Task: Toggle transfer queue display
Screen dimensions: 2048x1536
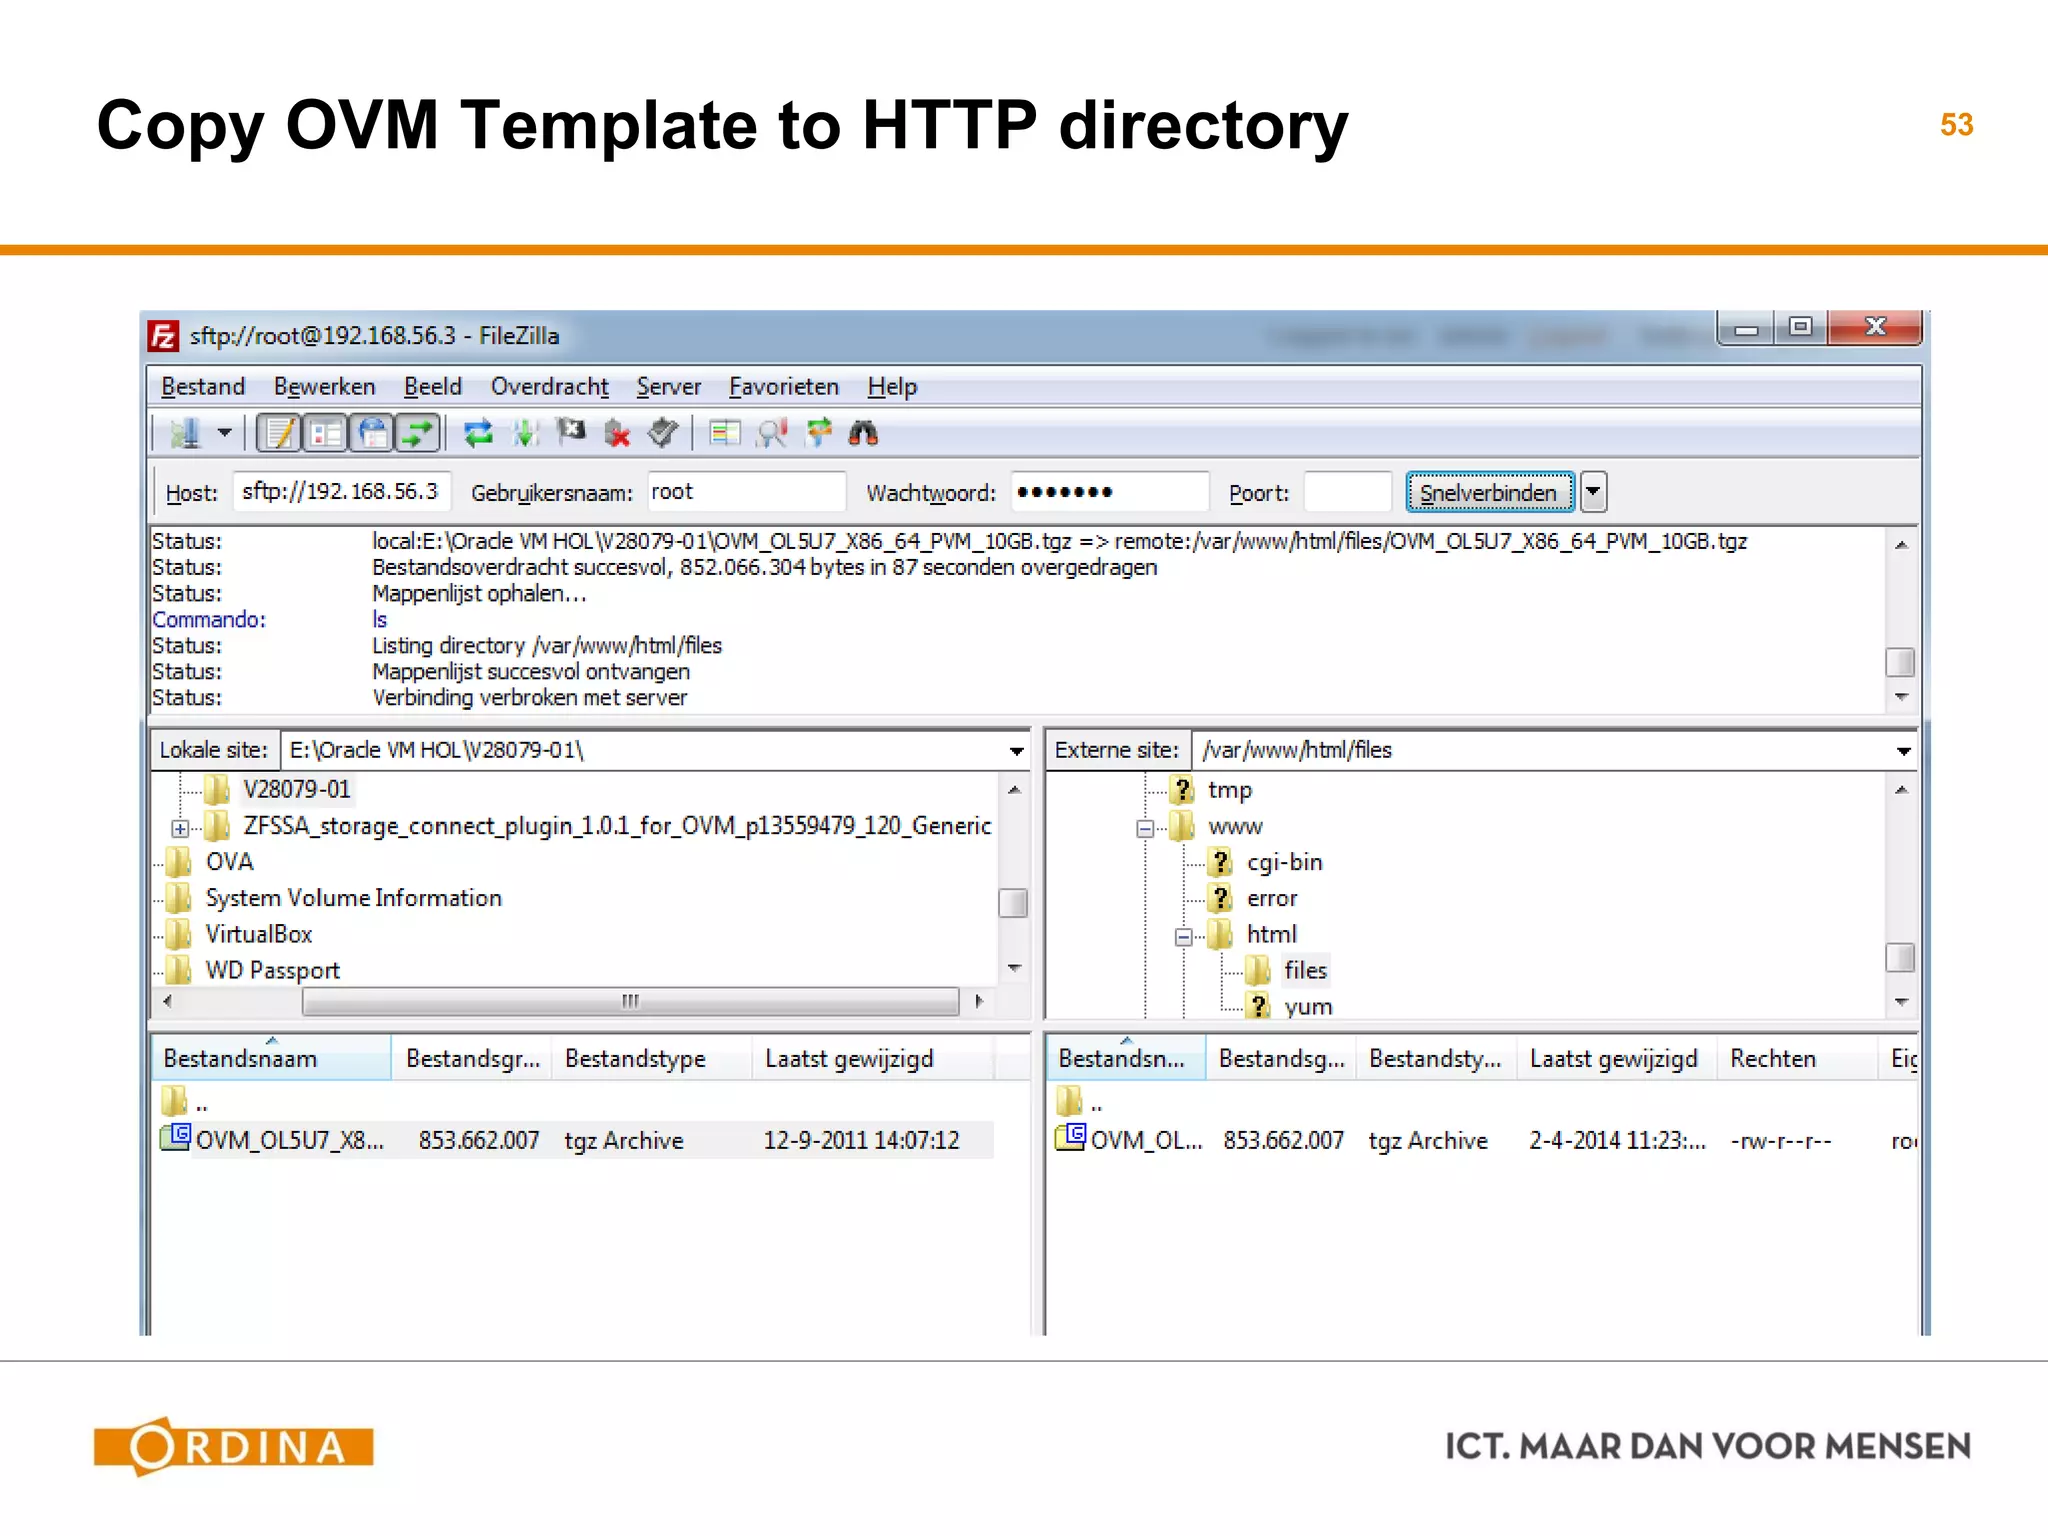Action: 418,433
